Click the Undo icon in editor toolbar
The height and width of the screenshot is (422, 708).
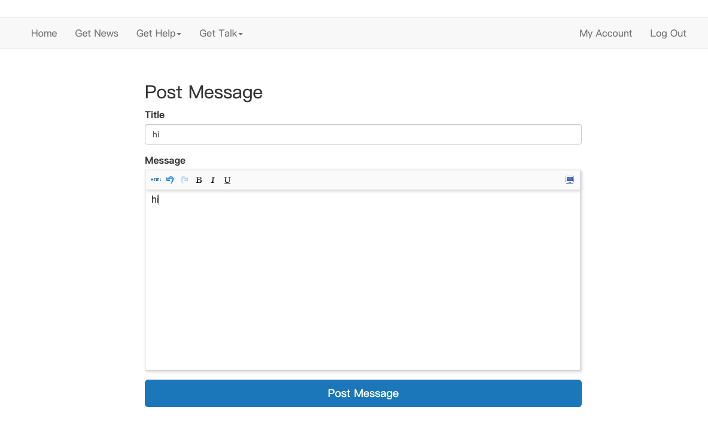tap(170, 180)
